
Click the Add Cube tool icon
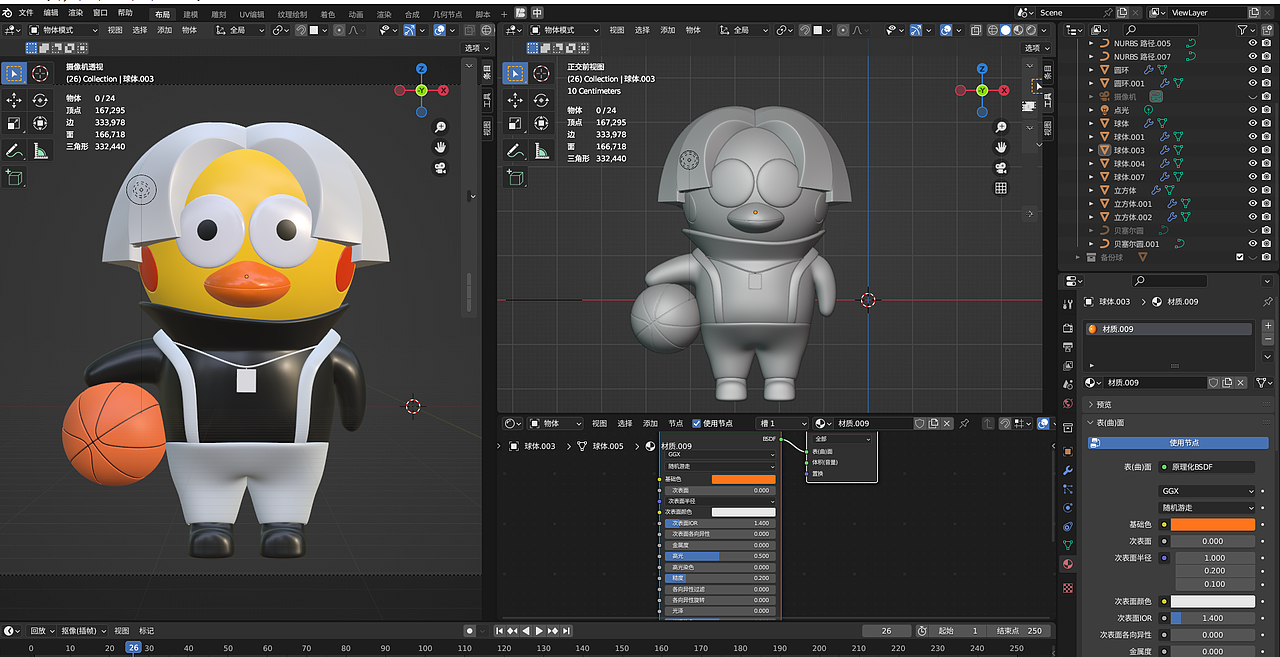[14, 177]
